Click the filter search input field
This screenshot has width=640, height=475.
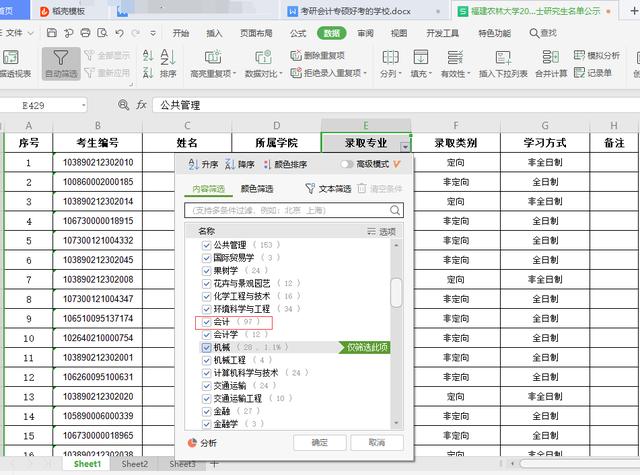[296, 210]
